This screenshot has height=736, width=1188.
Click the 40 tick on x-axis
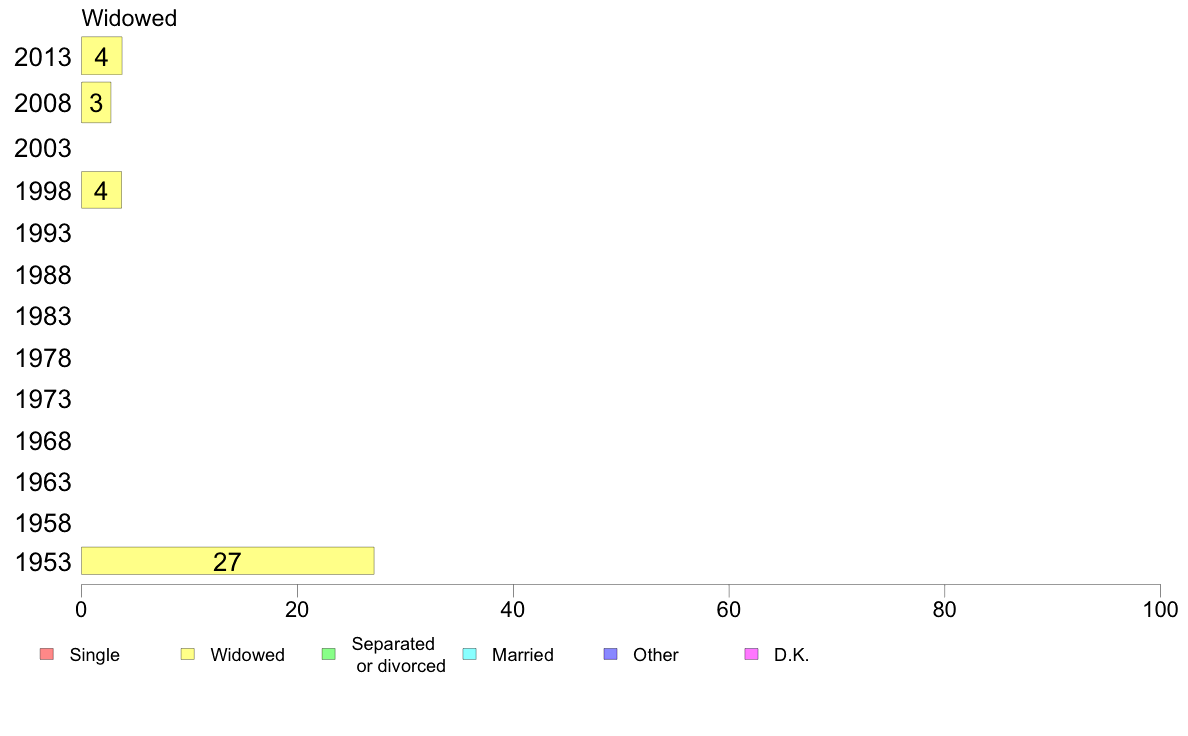pyautogui.click(x=513, y=609)
